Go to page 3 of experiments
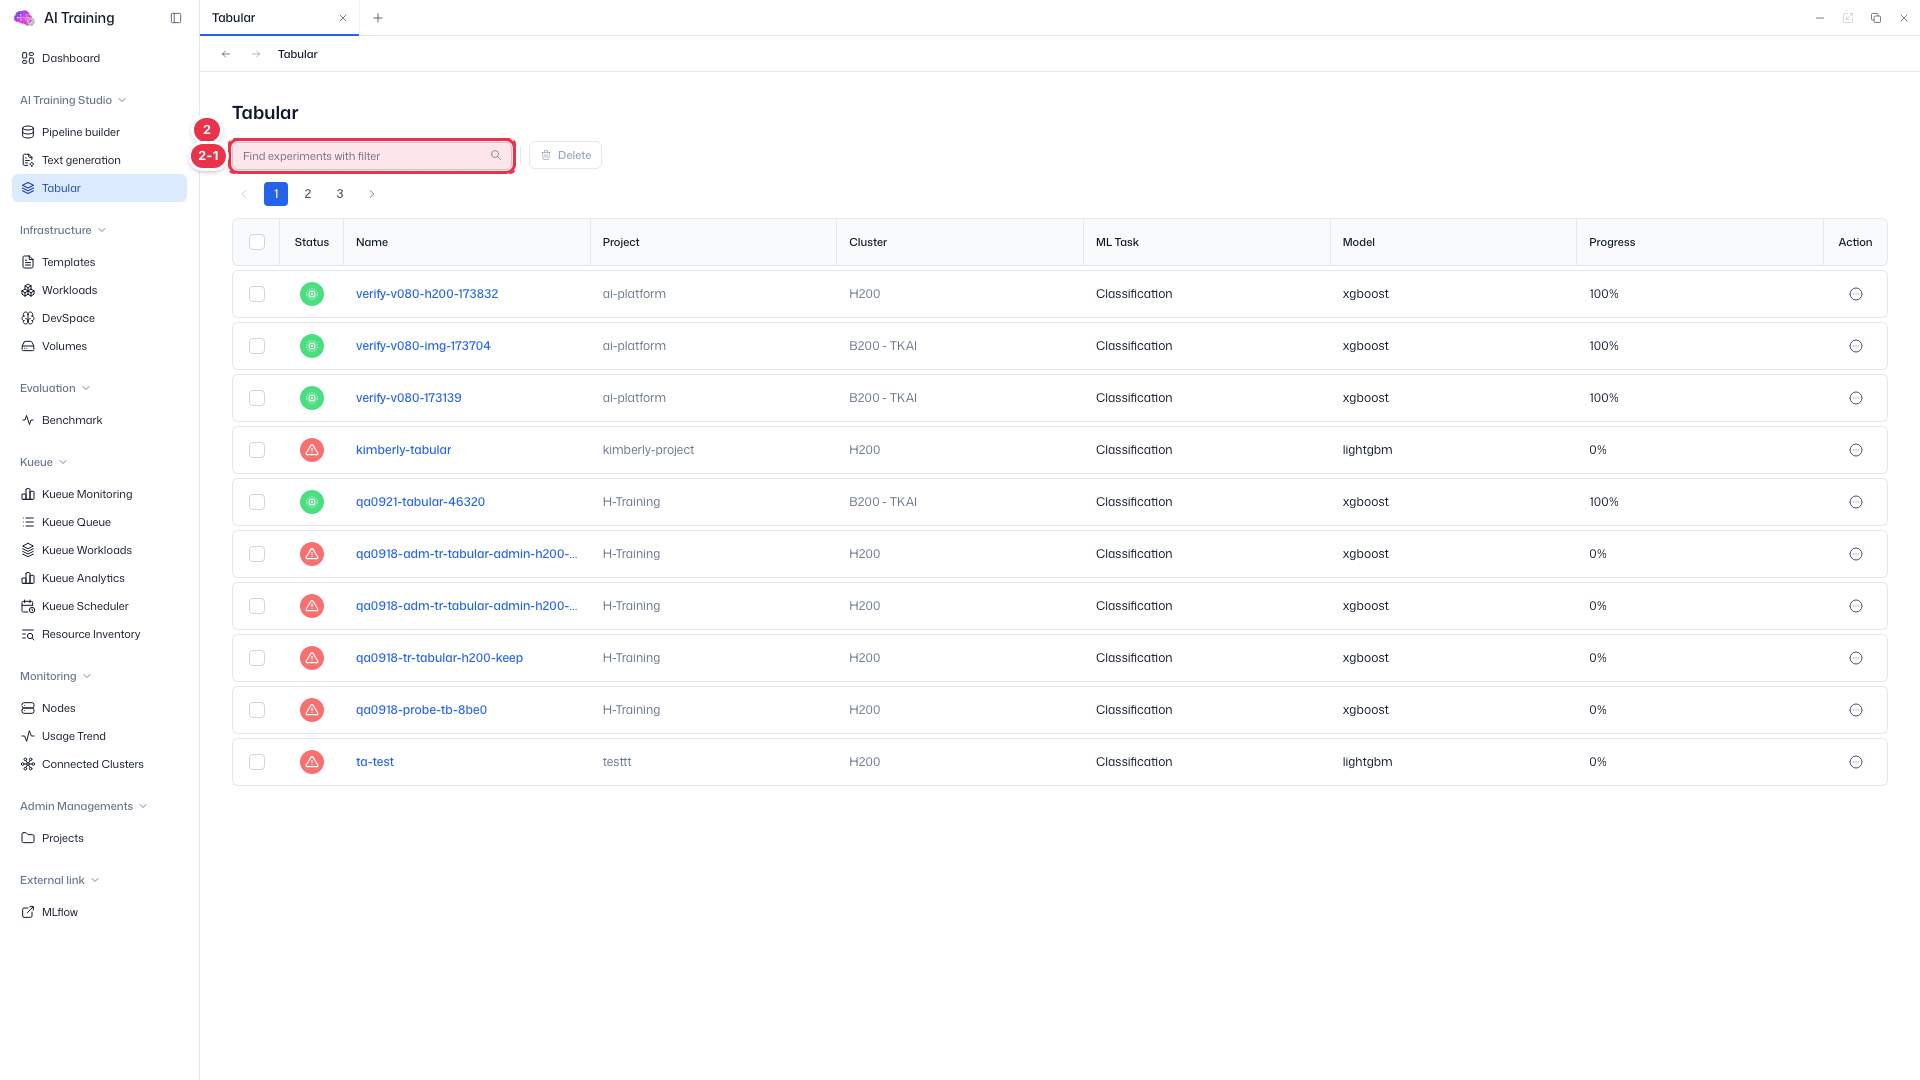 coord(340,194)
